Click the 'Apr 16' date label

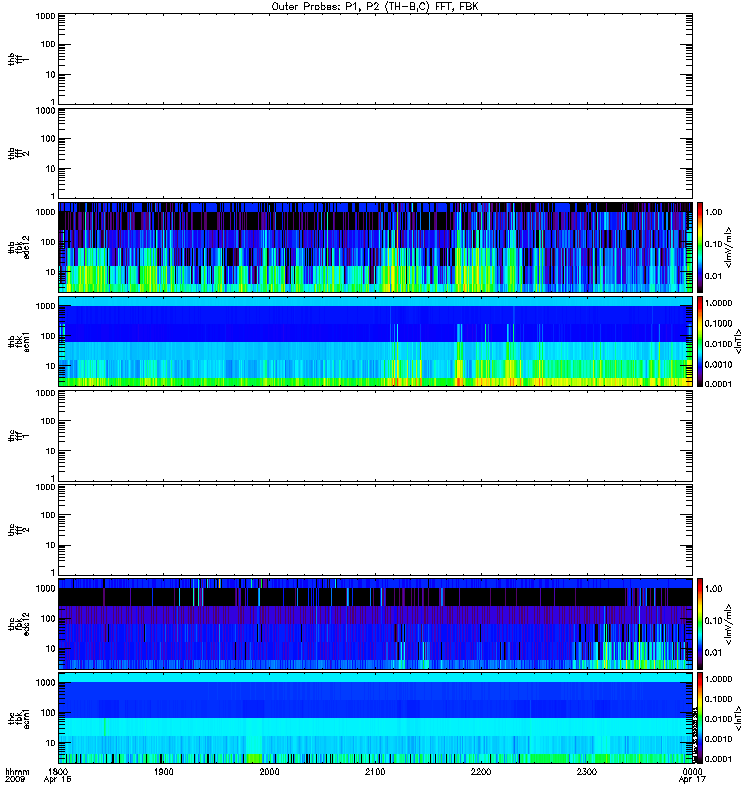coord(57,780)
